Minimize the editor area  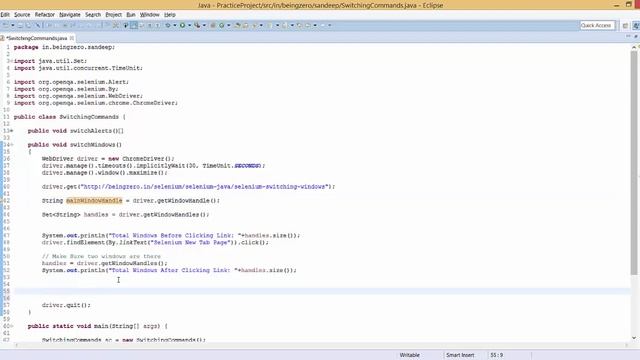pos(628,37)
